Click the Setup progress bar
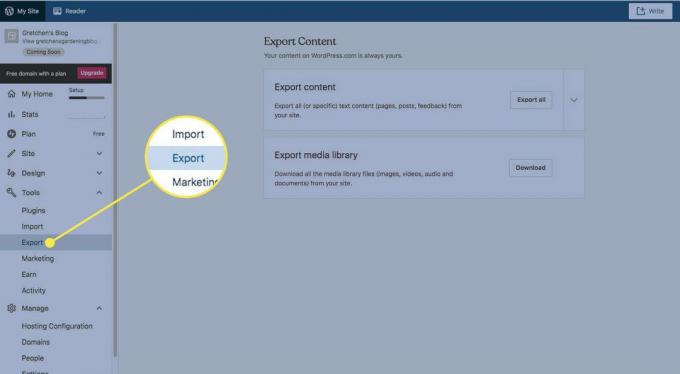Viewport: 680px width, 374px height. point(86,98)
